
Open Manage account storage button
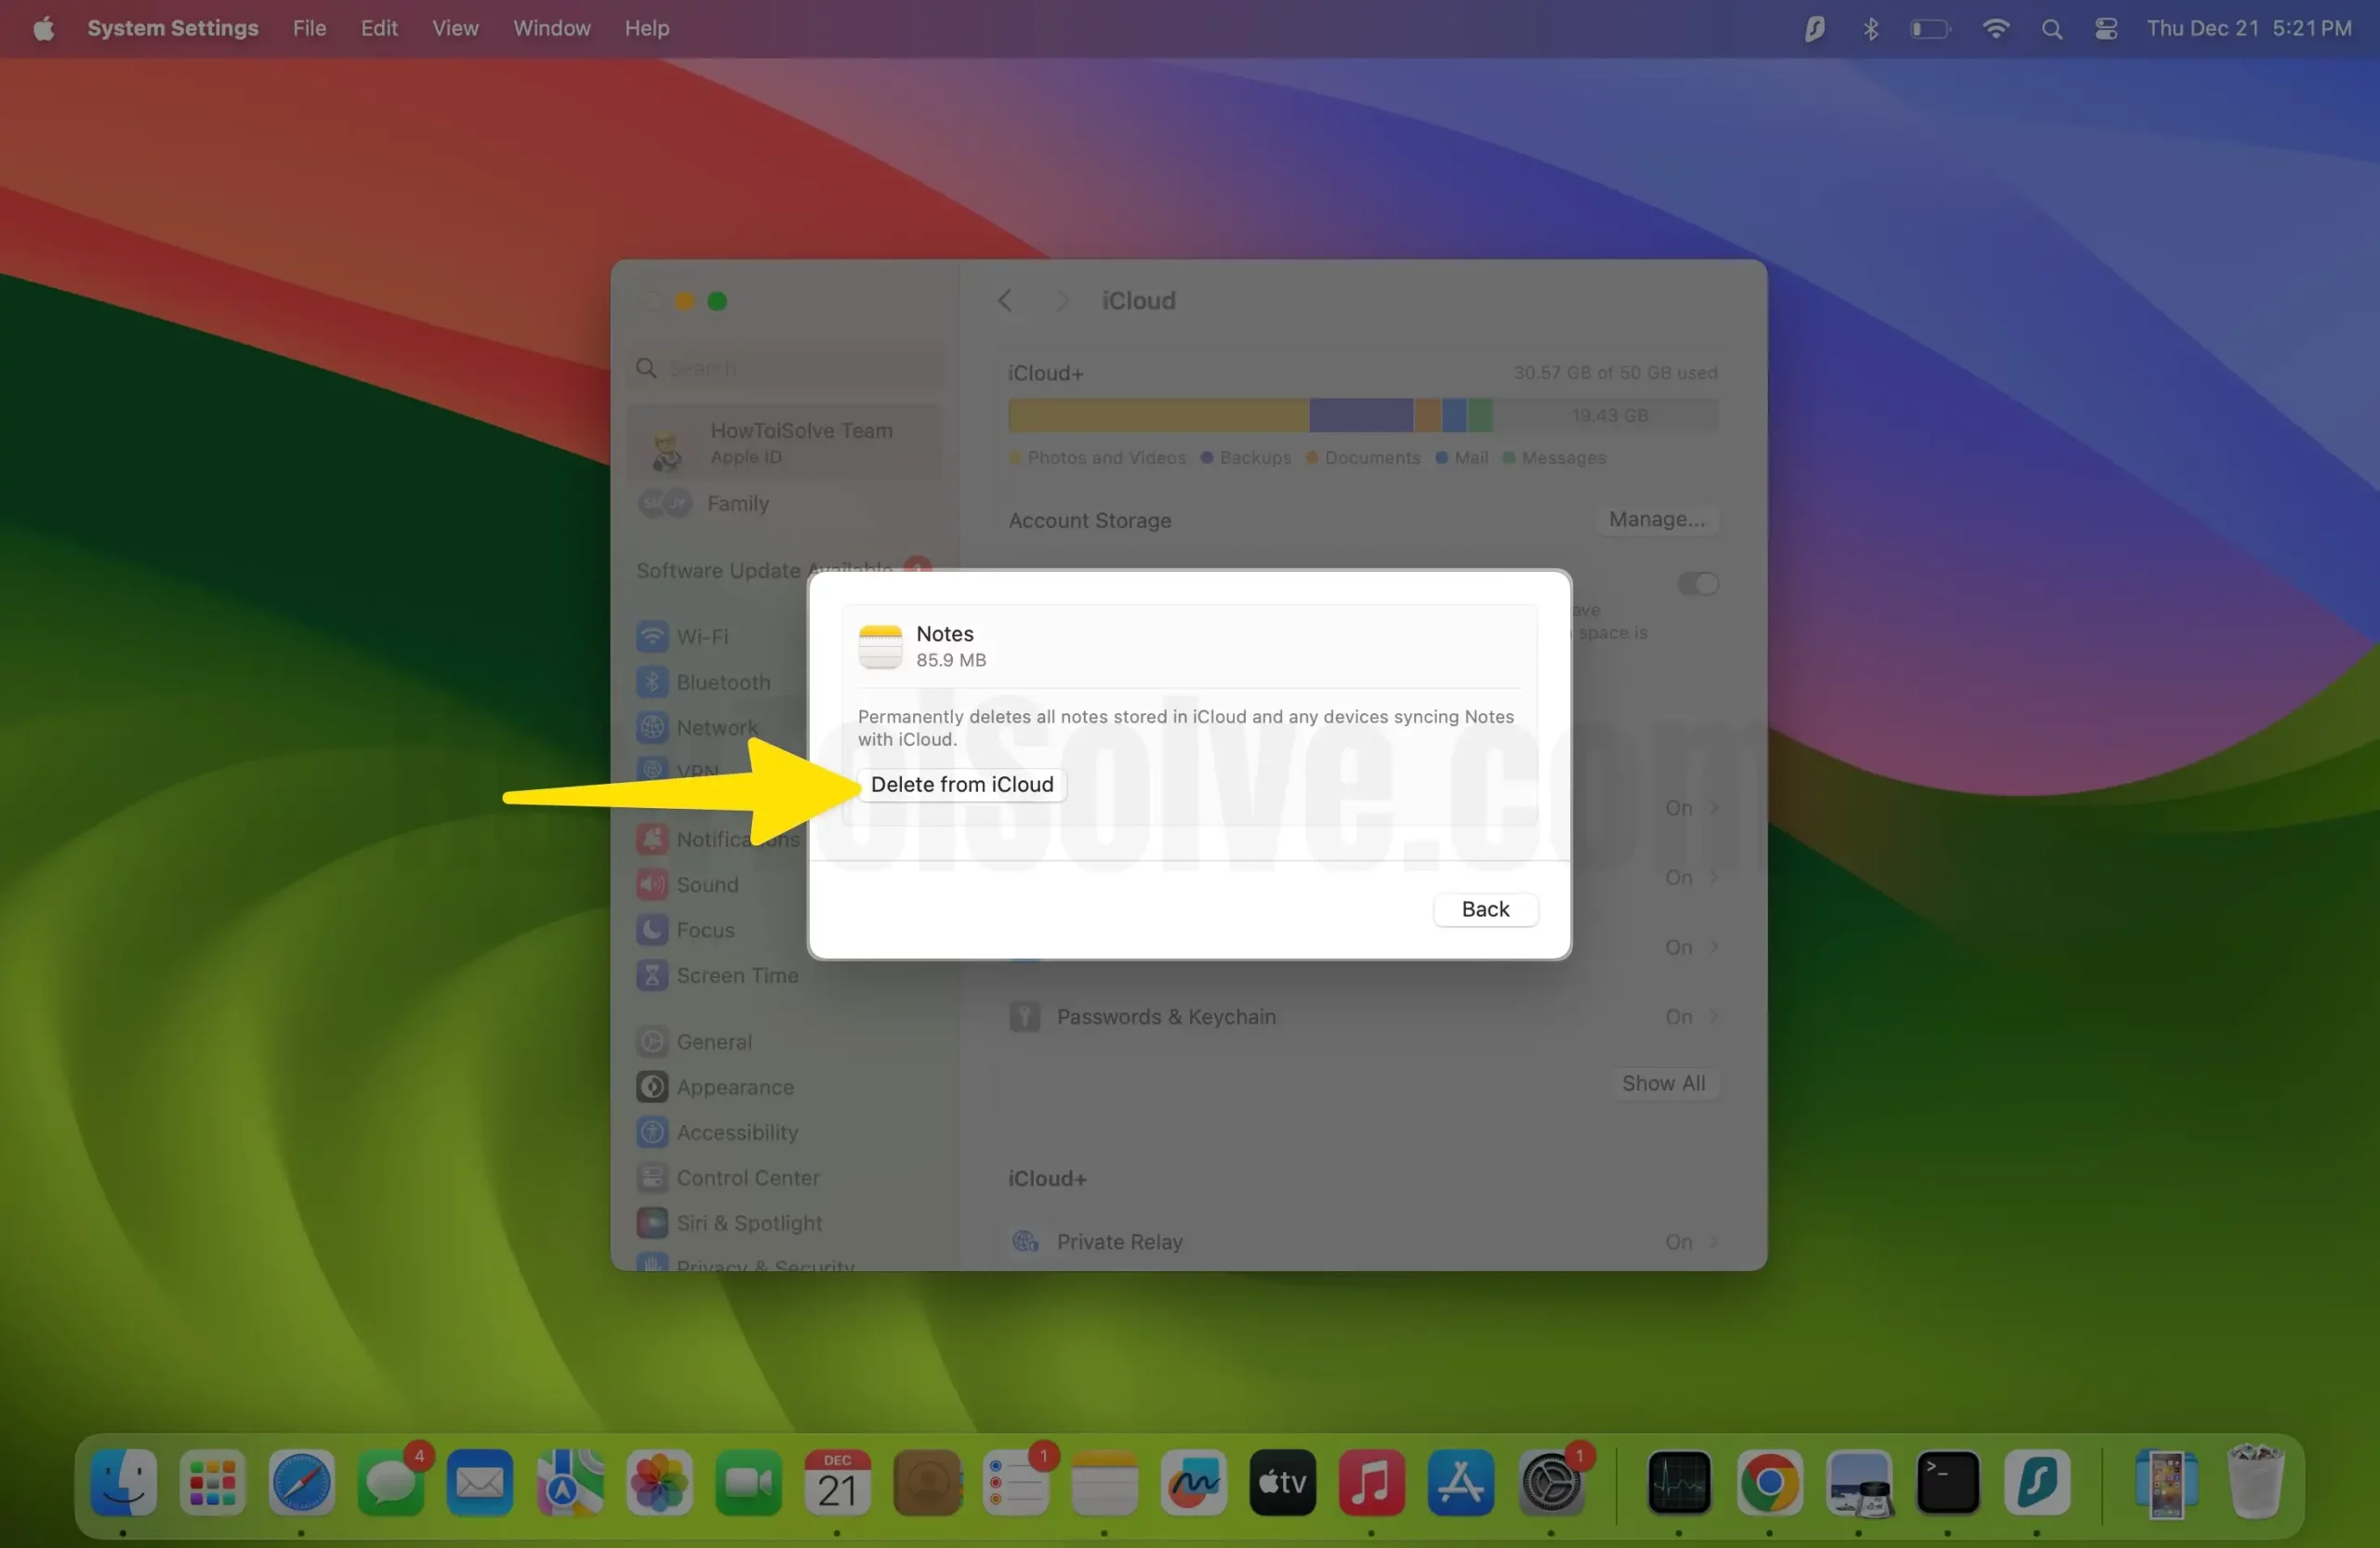1656,519
